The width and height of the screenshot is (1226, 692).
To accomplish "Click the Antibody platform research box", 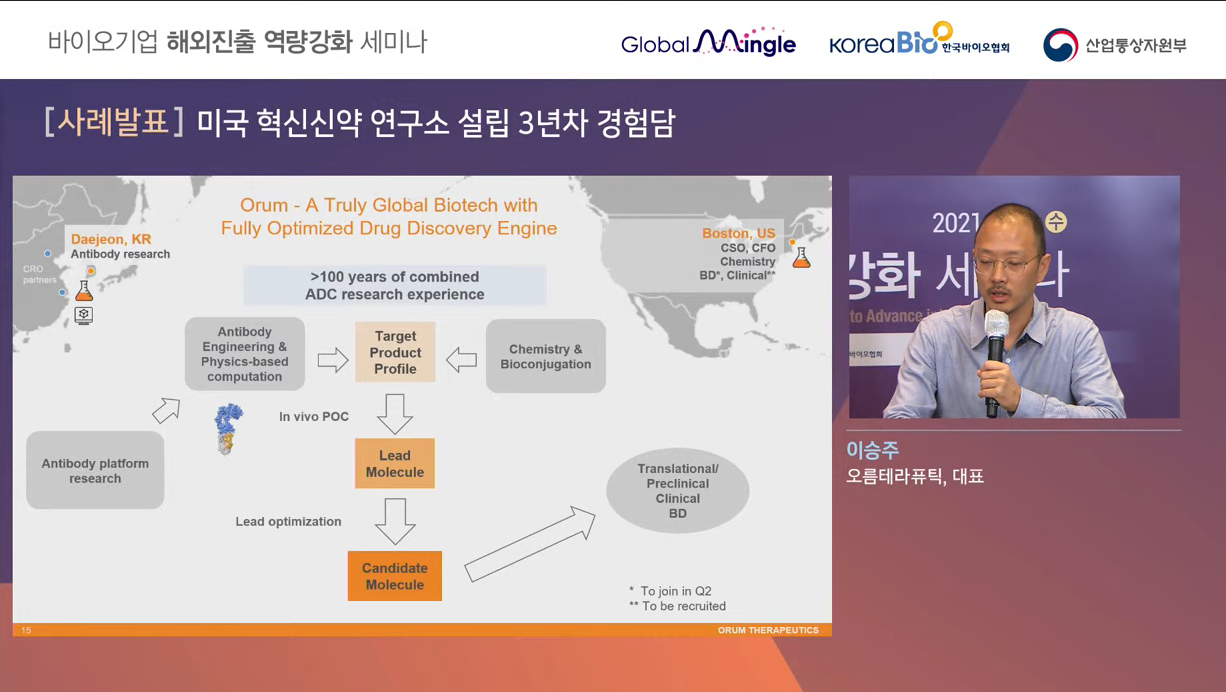I will 95,470.
